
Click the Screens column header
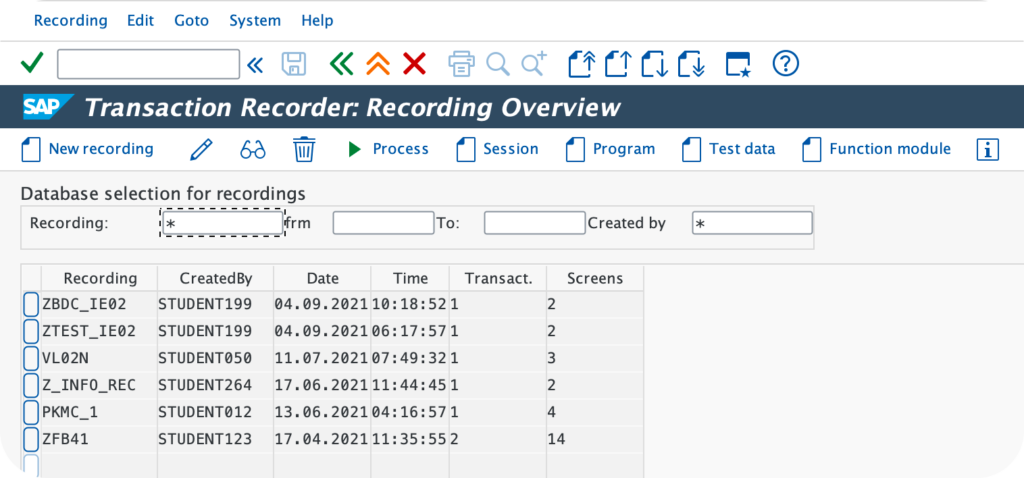[x=595, y=279]
